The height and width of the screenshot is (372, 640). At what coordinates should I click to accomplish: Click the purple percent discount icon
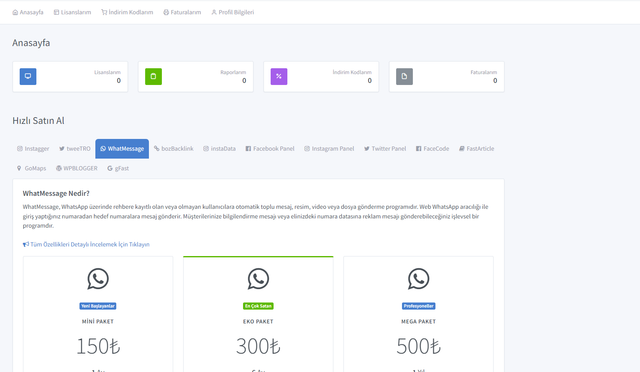[x=279, y=76]
